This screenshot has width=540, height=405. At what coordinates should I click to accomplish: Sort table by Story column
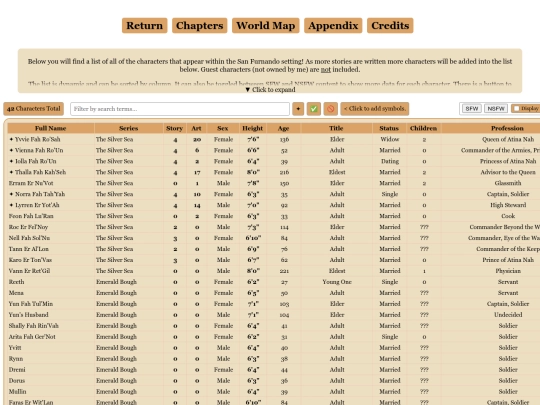(x=175, y=128)
